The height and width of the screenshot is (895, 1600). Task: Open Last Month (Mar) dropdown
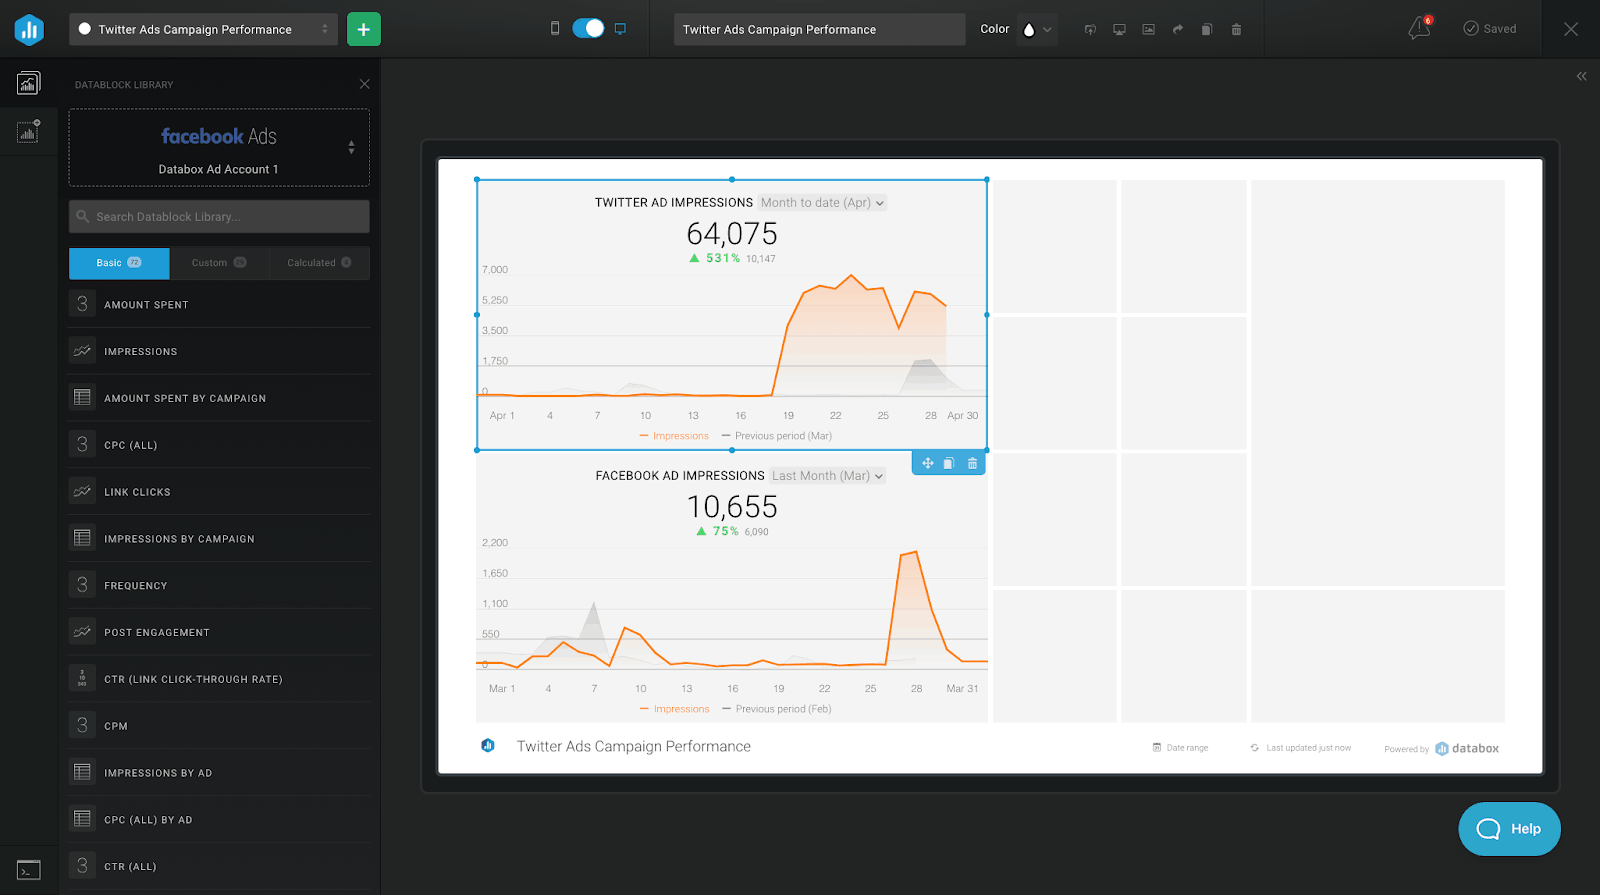[x=828, y=476]
